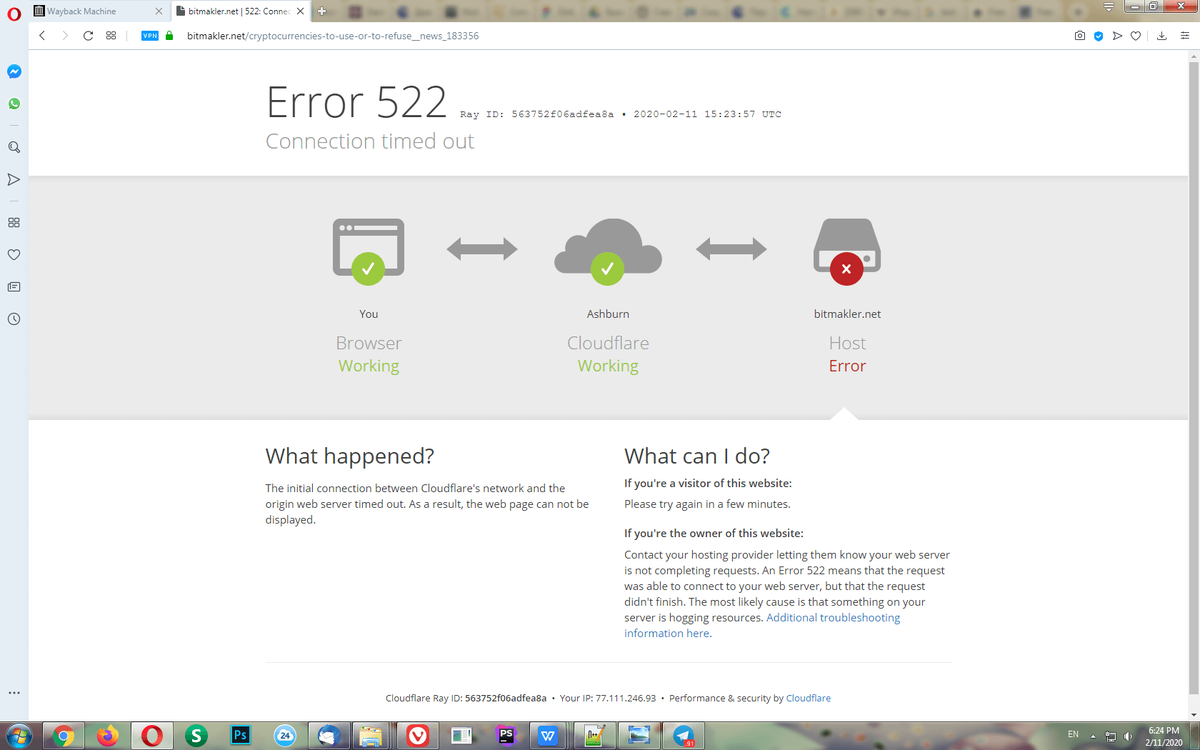Screen dimensions: 1200x750
Task: Open My Flow arrow icon in sidebar
Action: (14, 181)
